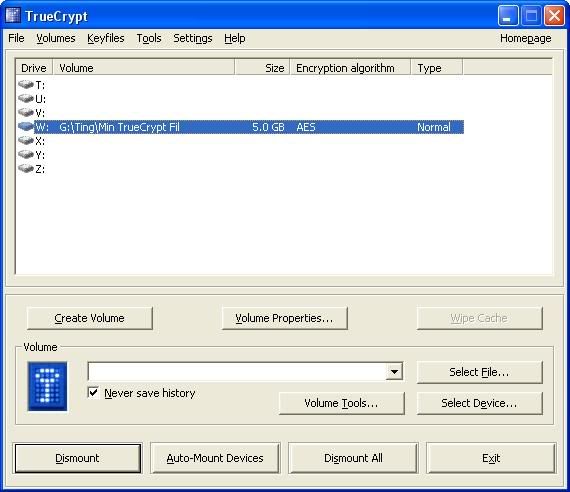The image size is (570, 492).
Task: Click the Volume column header
Action: click(144, 68)
